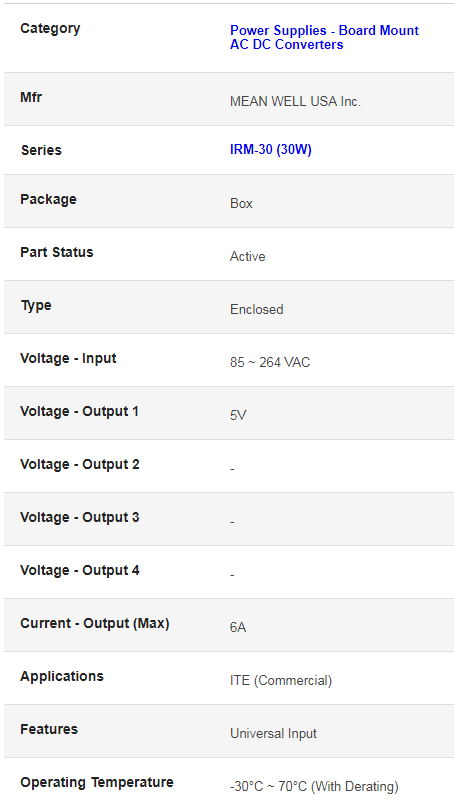Click the Mfr row label
Viewport: 454px width, 800px height.
(31, 97)
